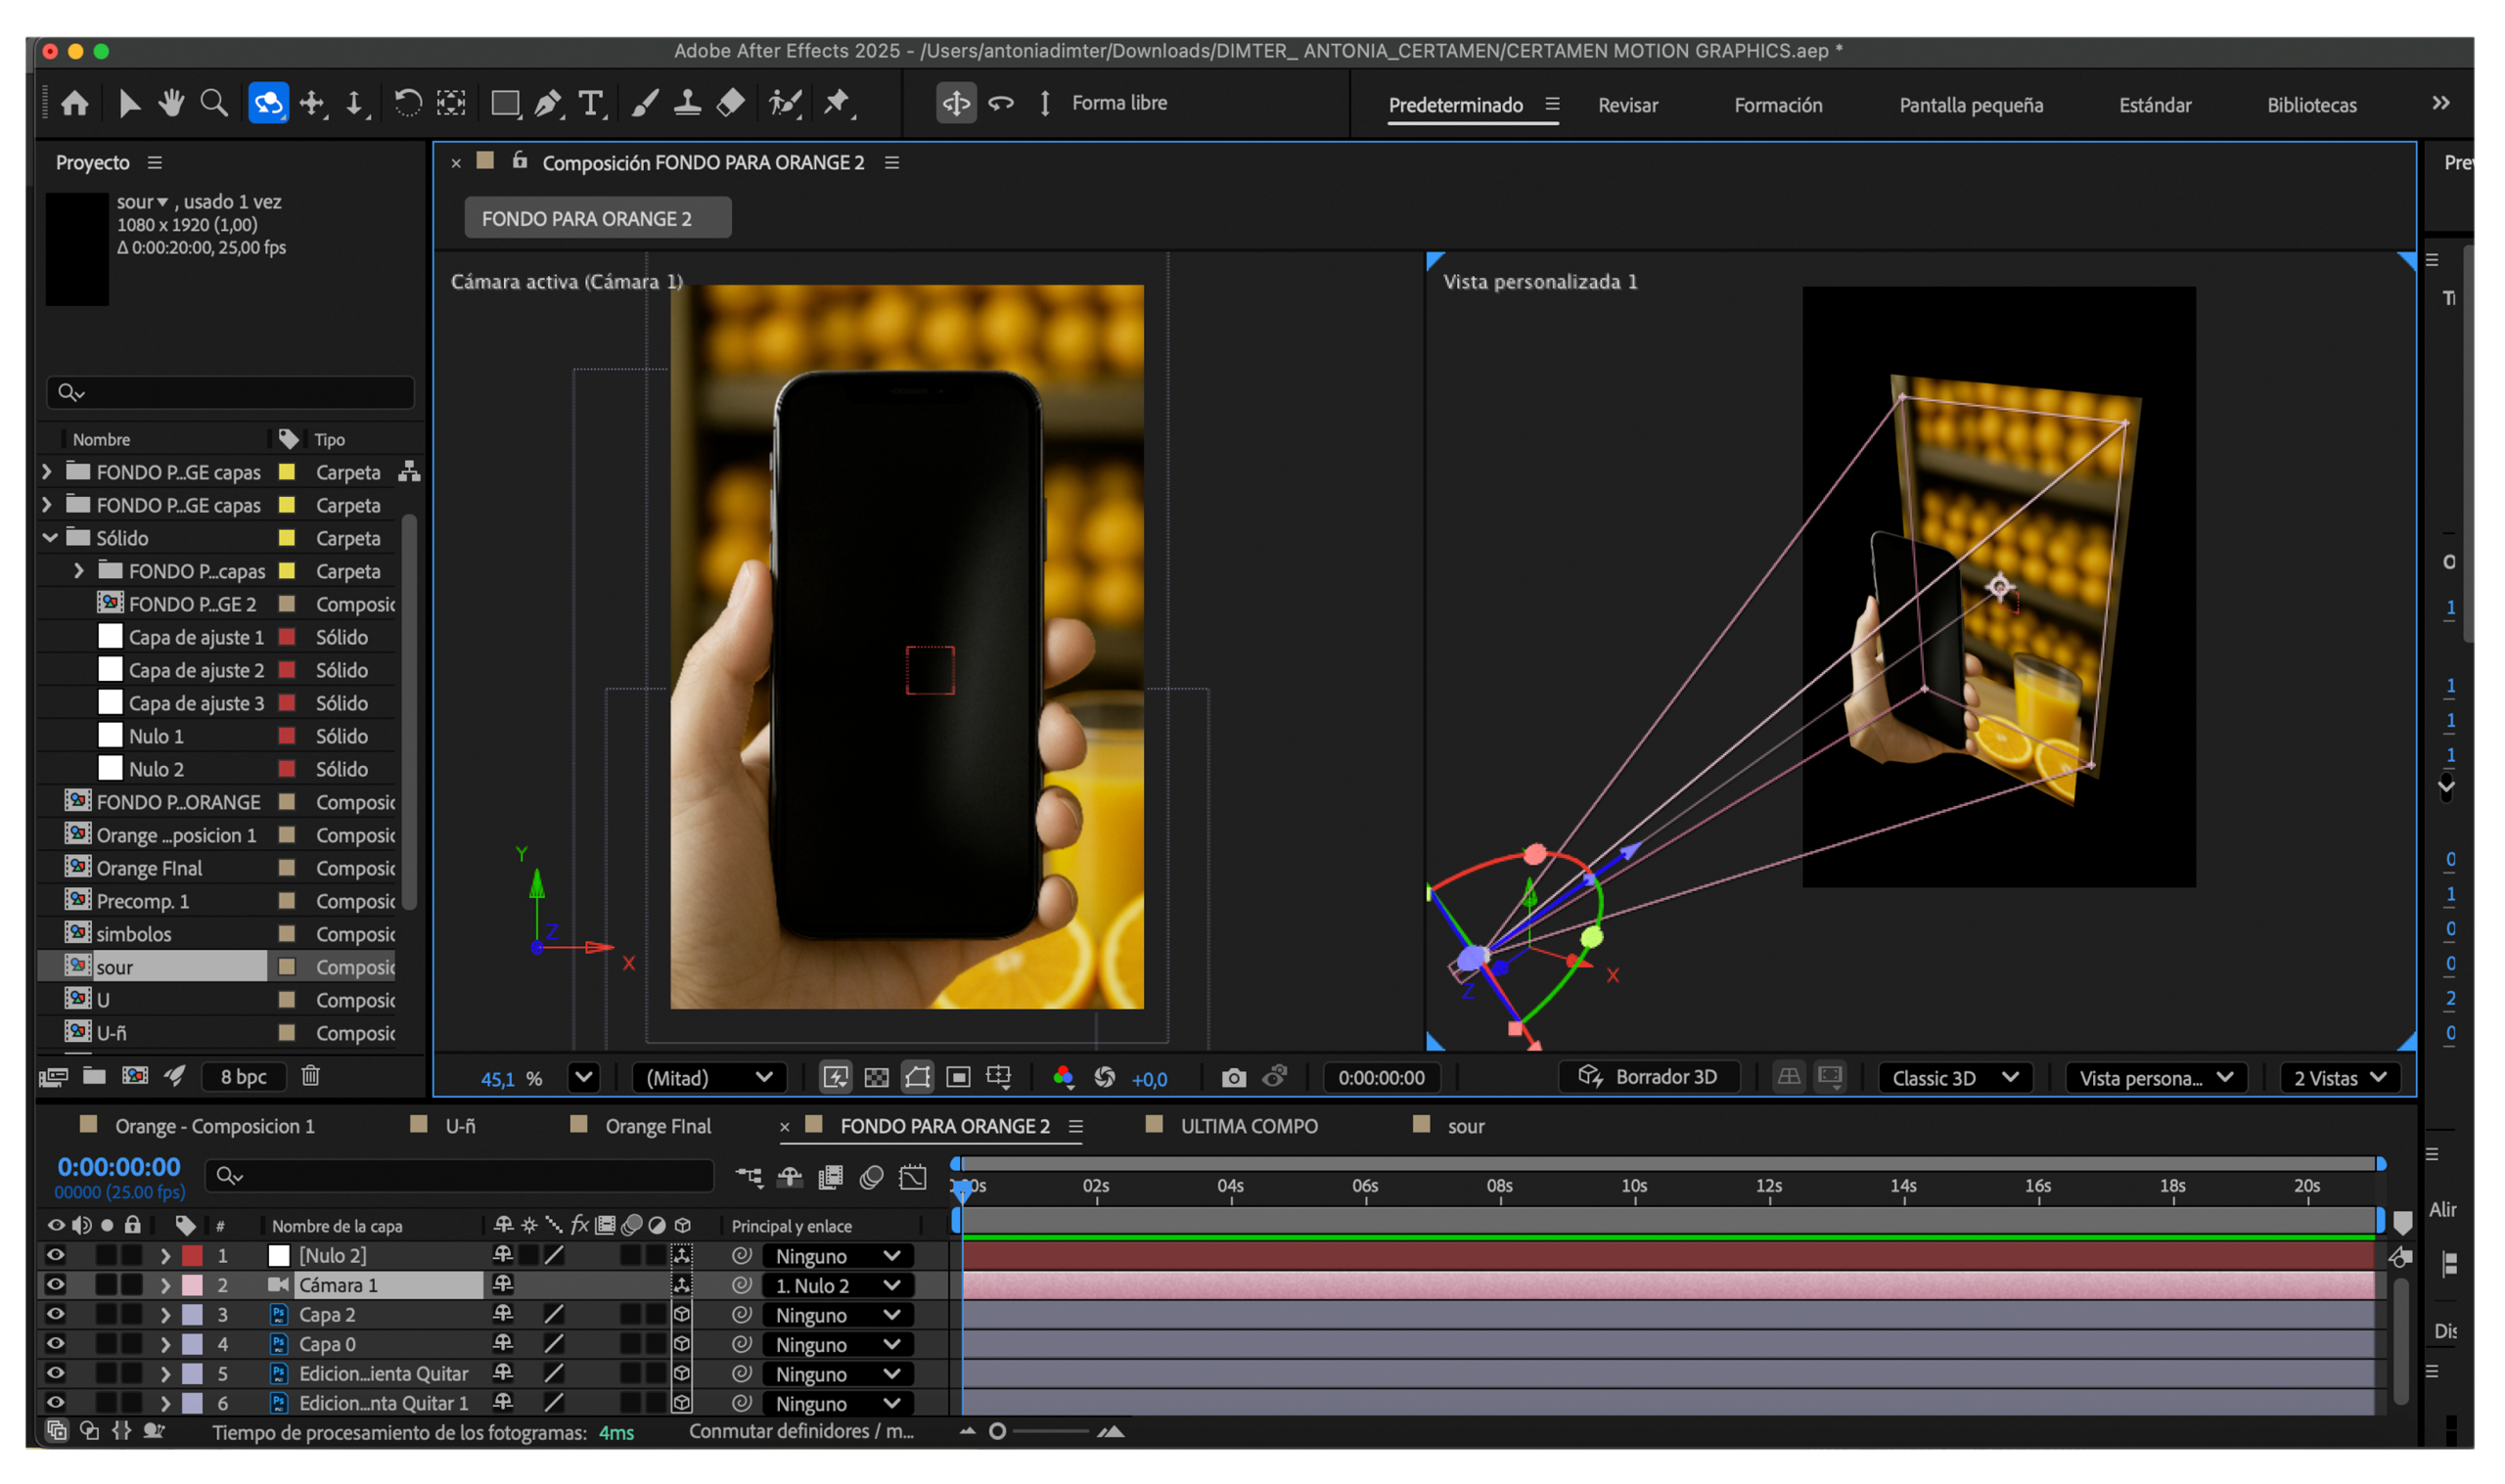
Task: Switch to the ULTIMA COMPO timeline tab
Action: pyautogui.click(x=1247, y=1126)
